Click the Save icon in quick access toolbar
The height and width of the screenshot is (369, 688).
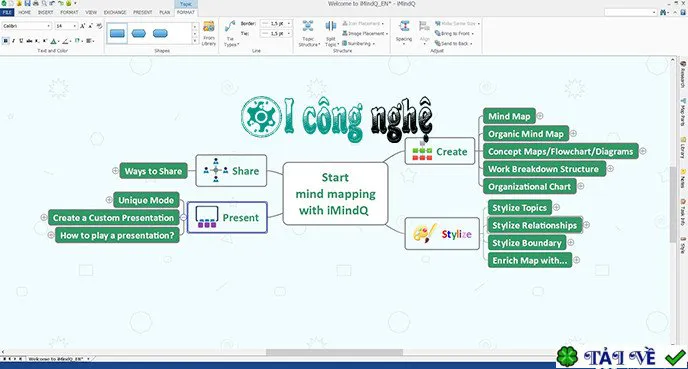click(27, 3)
